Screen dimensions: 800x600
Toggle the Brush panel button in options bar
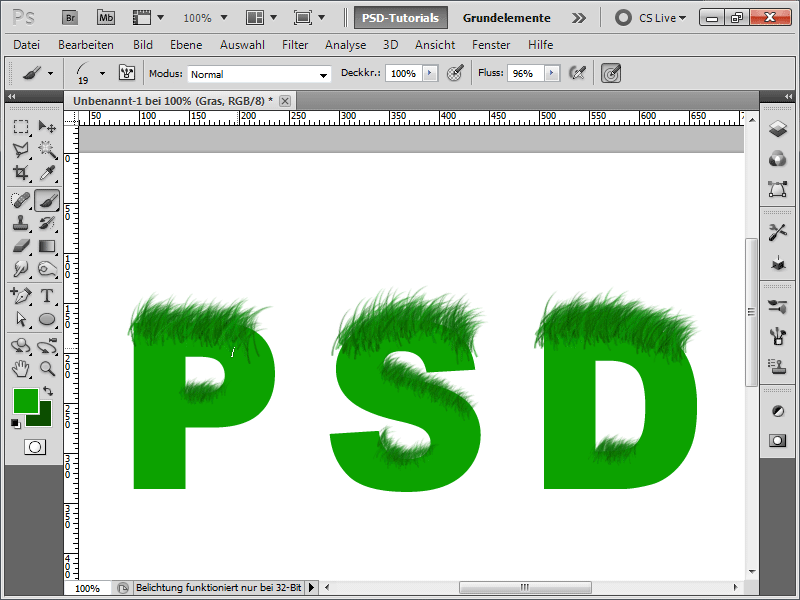(127, 73)
